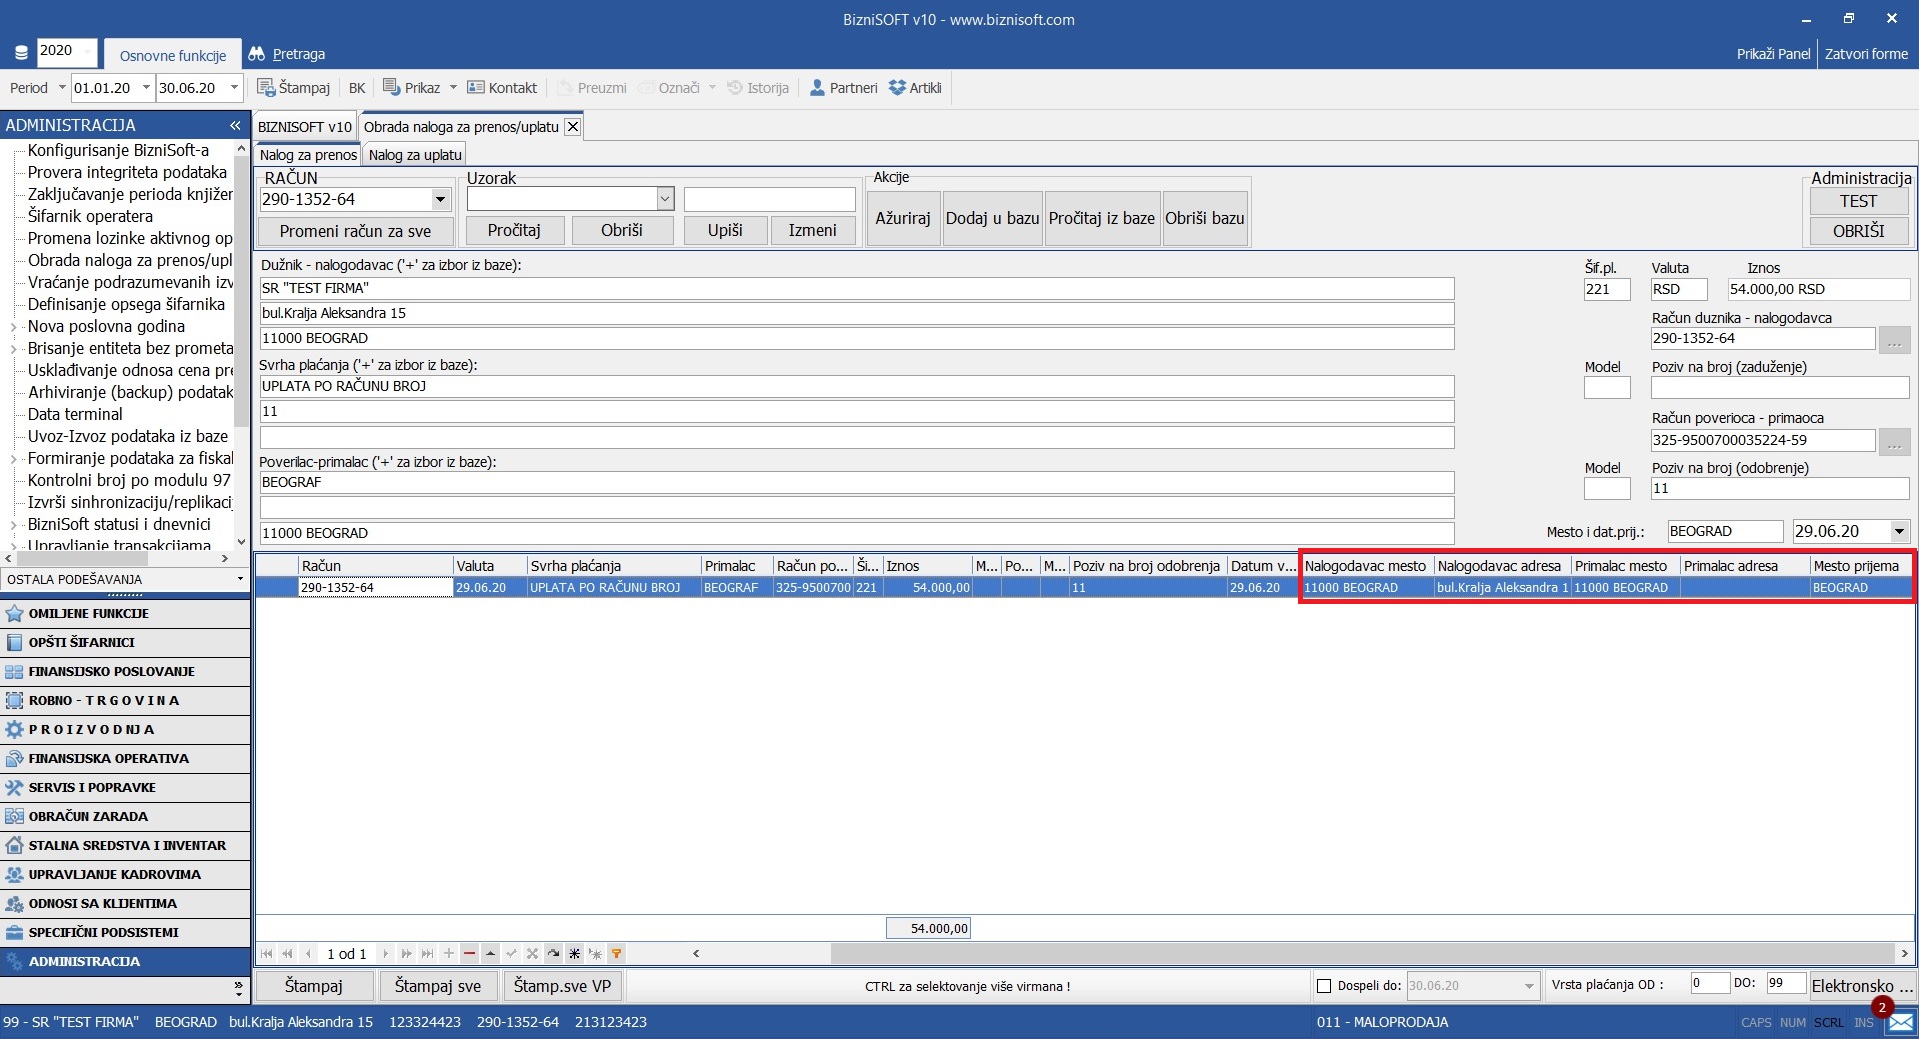
Task: Open FINANSIJSKO POSLOVANJE module
Action: 125,671
